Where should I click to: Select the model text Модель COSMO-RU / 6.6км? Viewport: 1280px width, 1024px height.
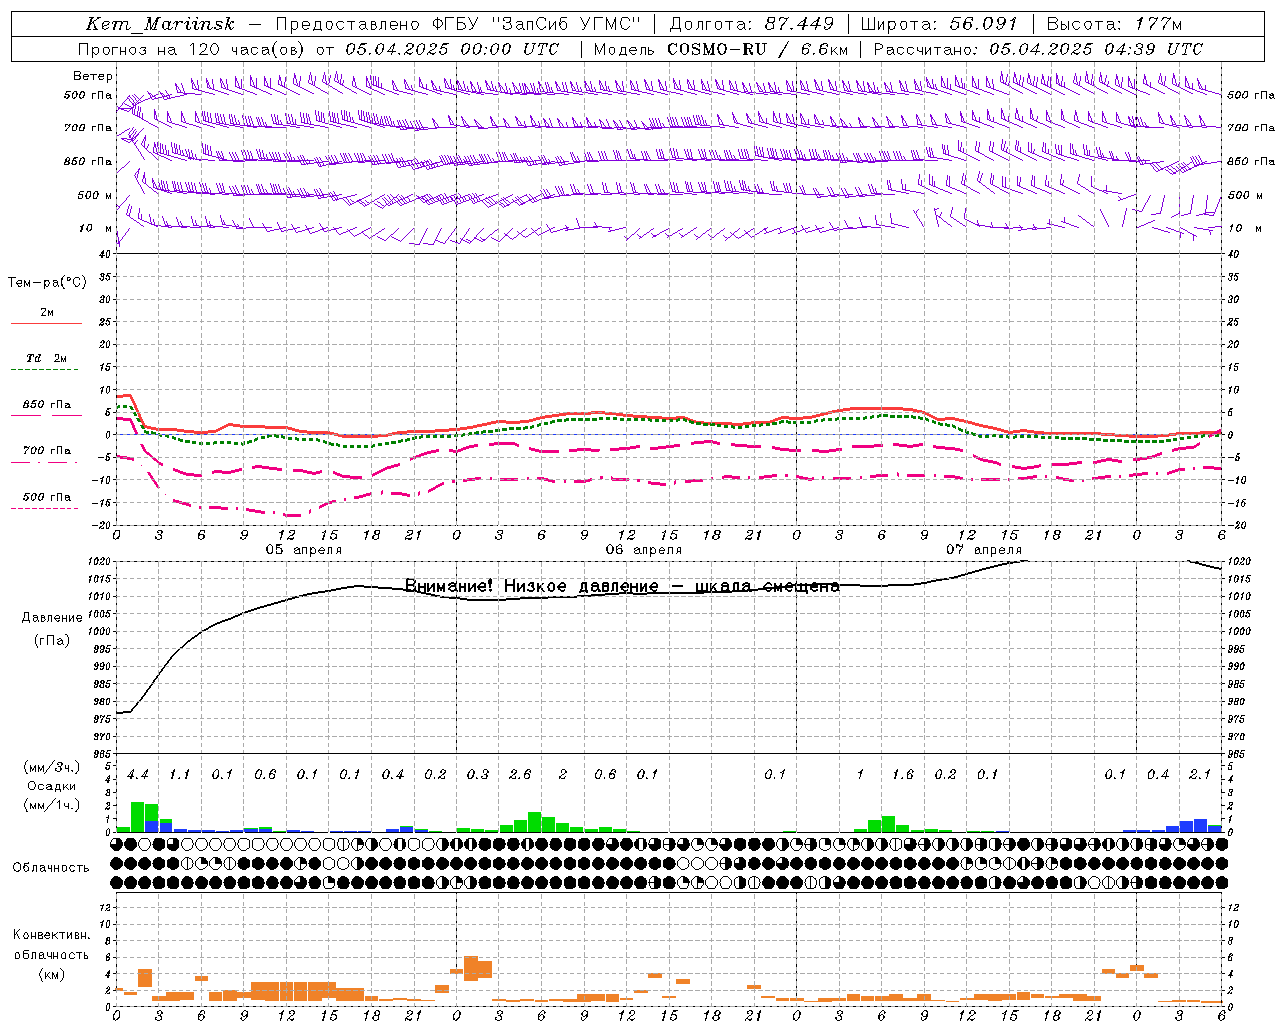721,49
